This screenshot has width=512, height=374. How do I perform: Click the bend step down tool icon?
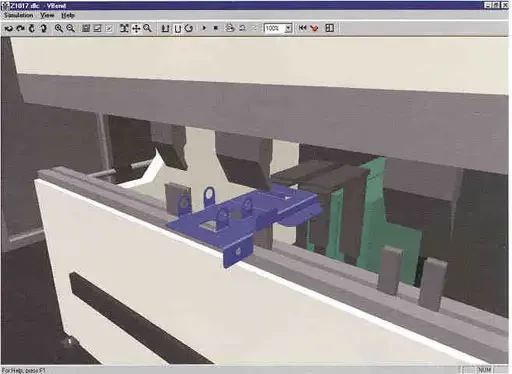[x=165, y=29]
